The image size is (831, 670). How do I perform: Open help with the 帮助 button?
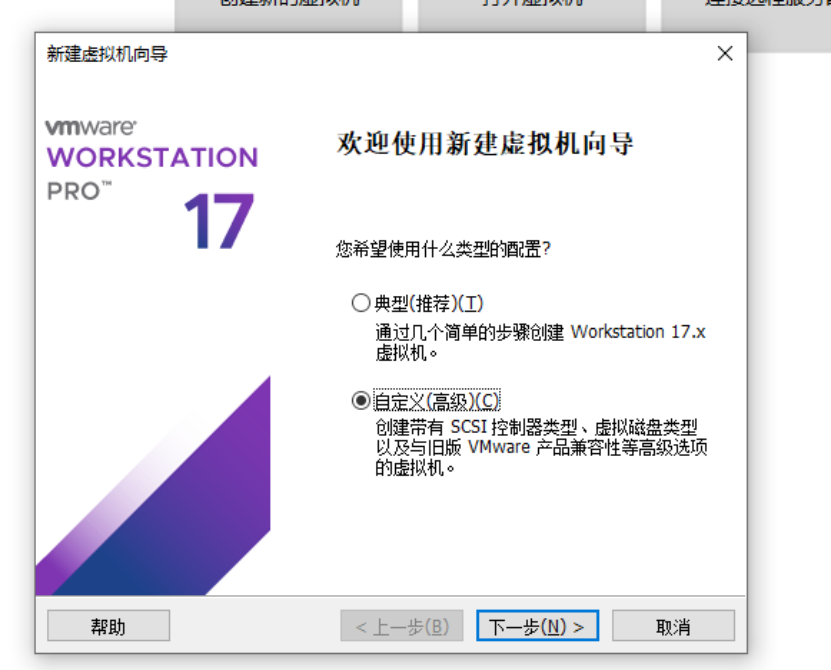109,626
